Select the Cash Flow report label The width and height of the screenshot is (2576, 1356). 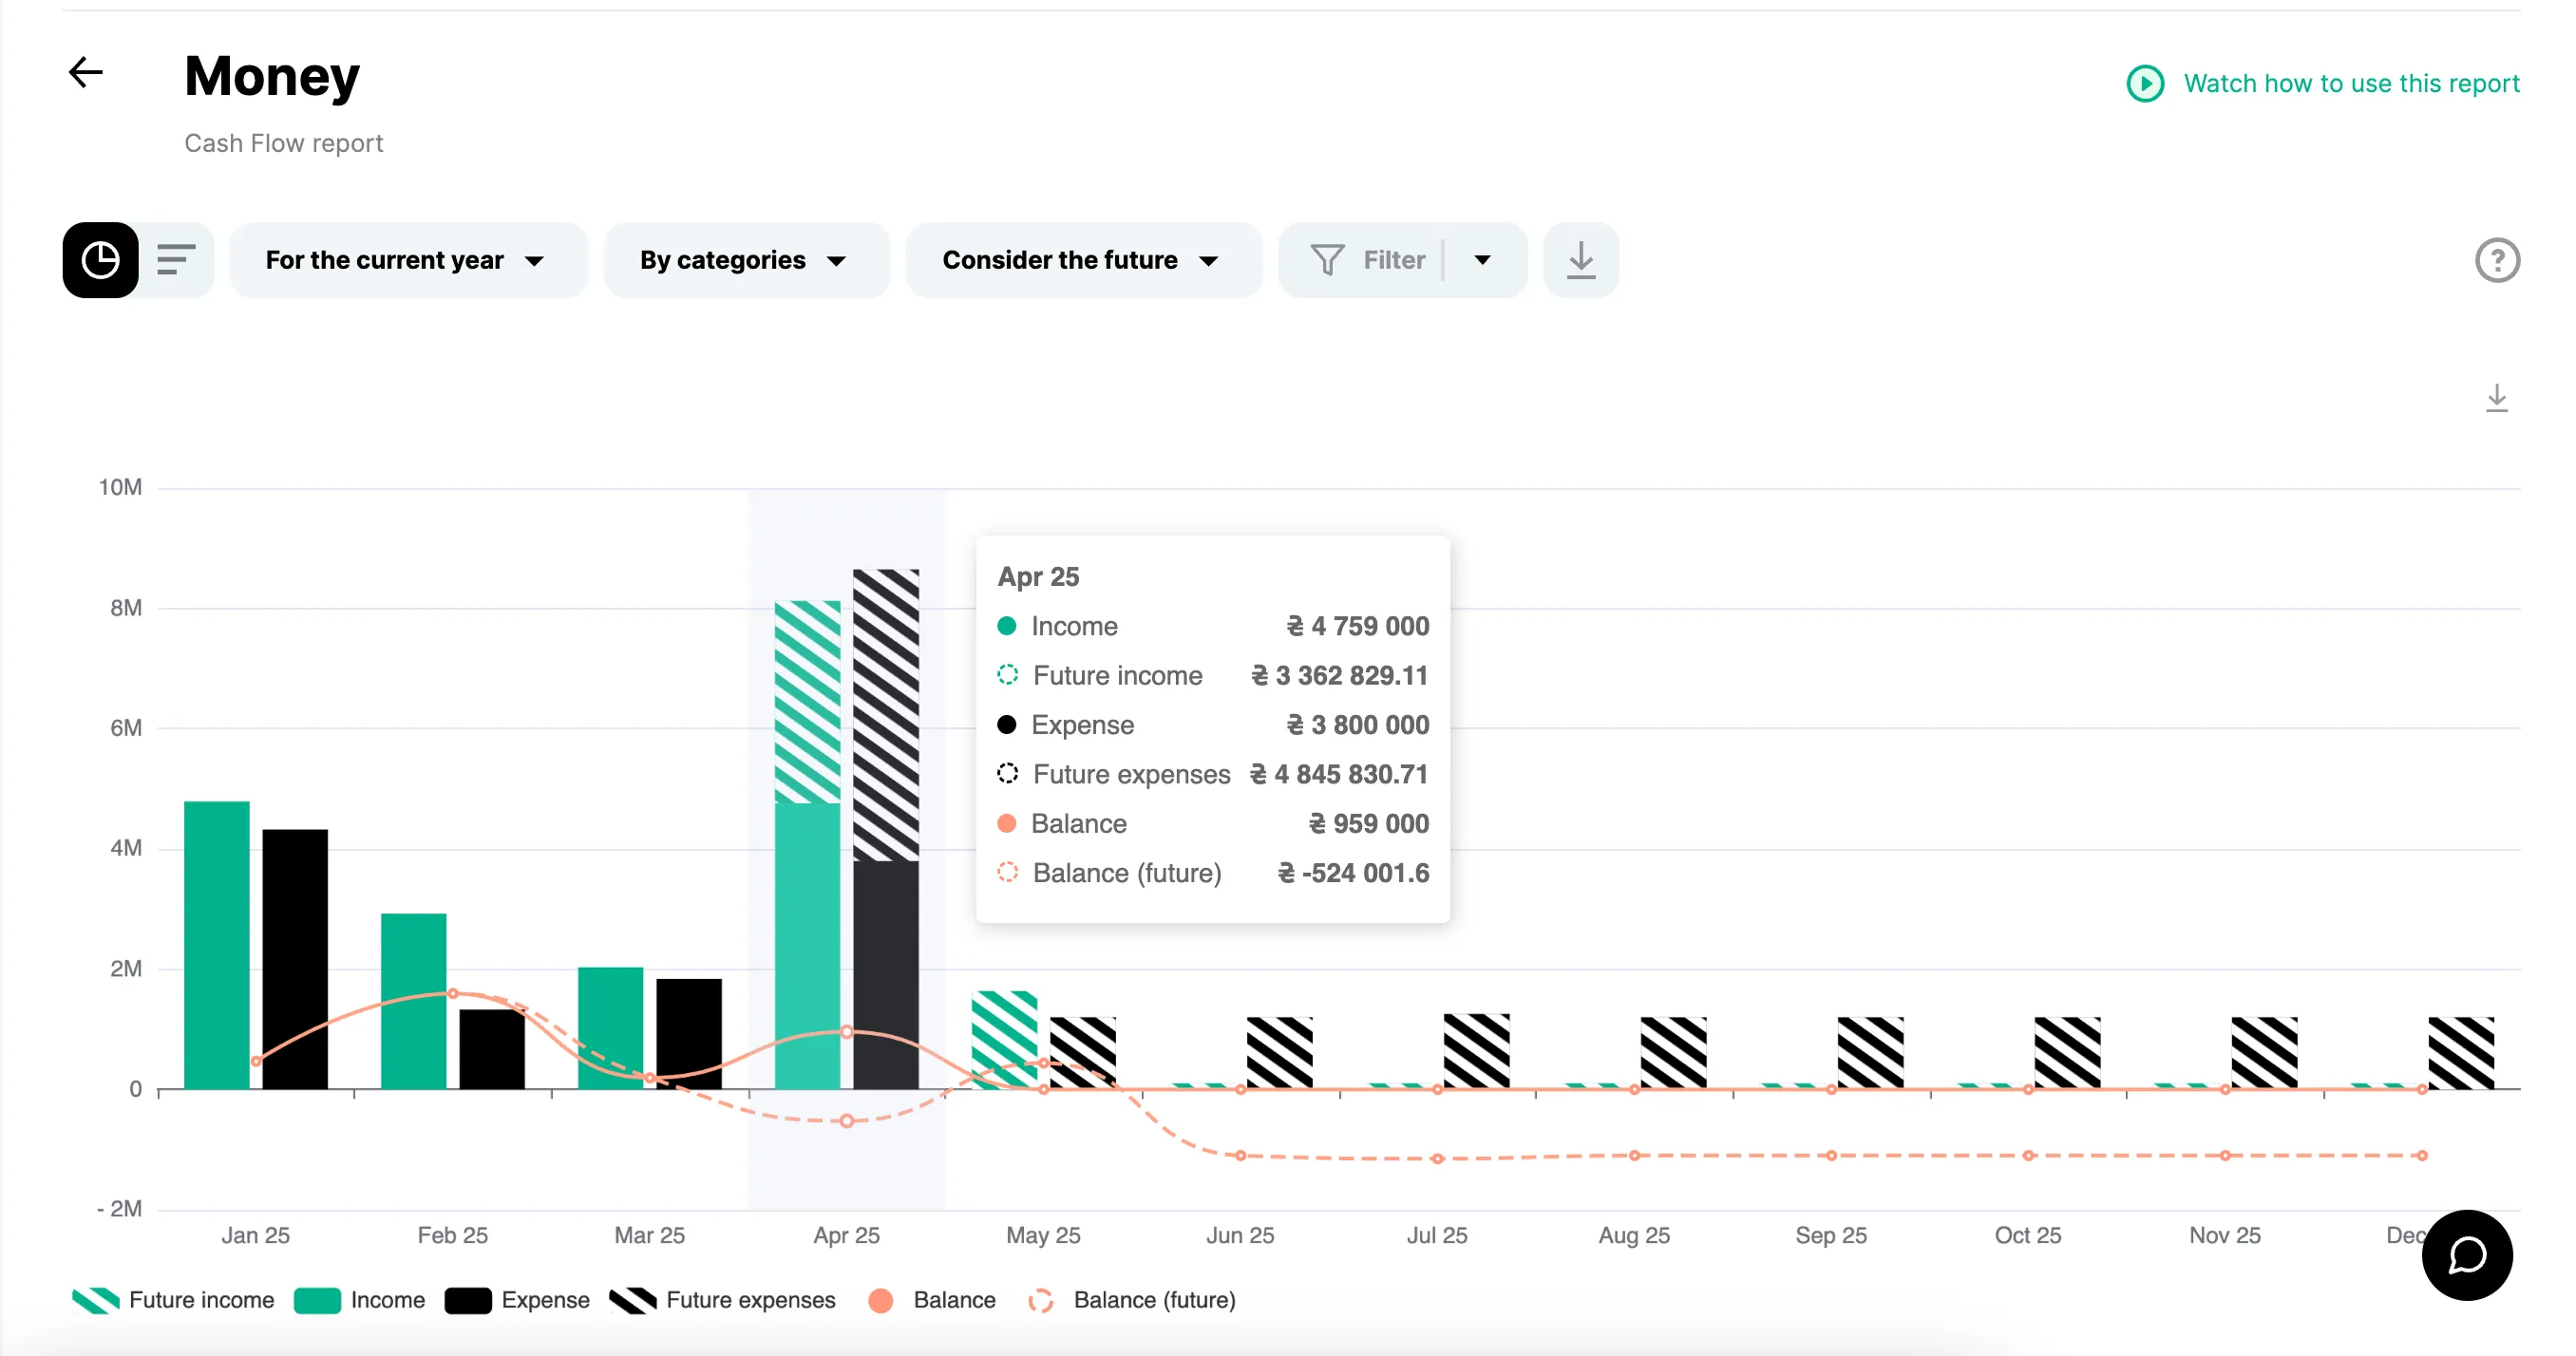pyautogui.click(x=283, y=143)
